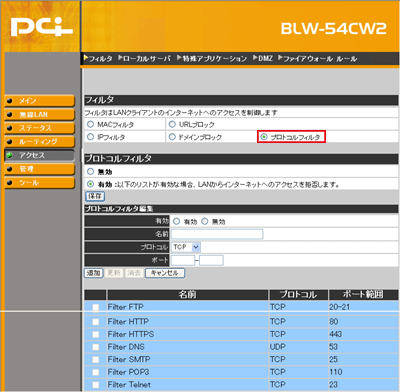The height and width of the screenshot is (392, 400).
Task: Go to the メイン sidebar menu
Action: (x=39, y=101)
